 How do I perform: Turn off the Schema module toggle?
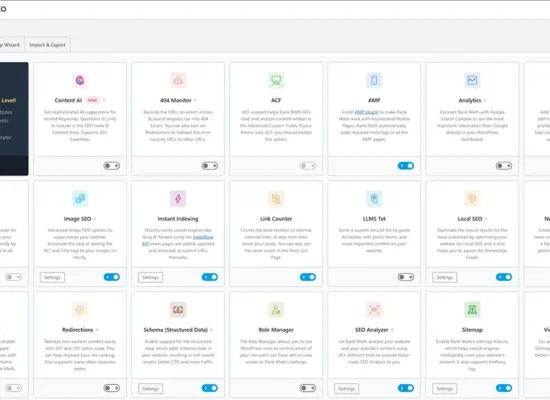210,388
